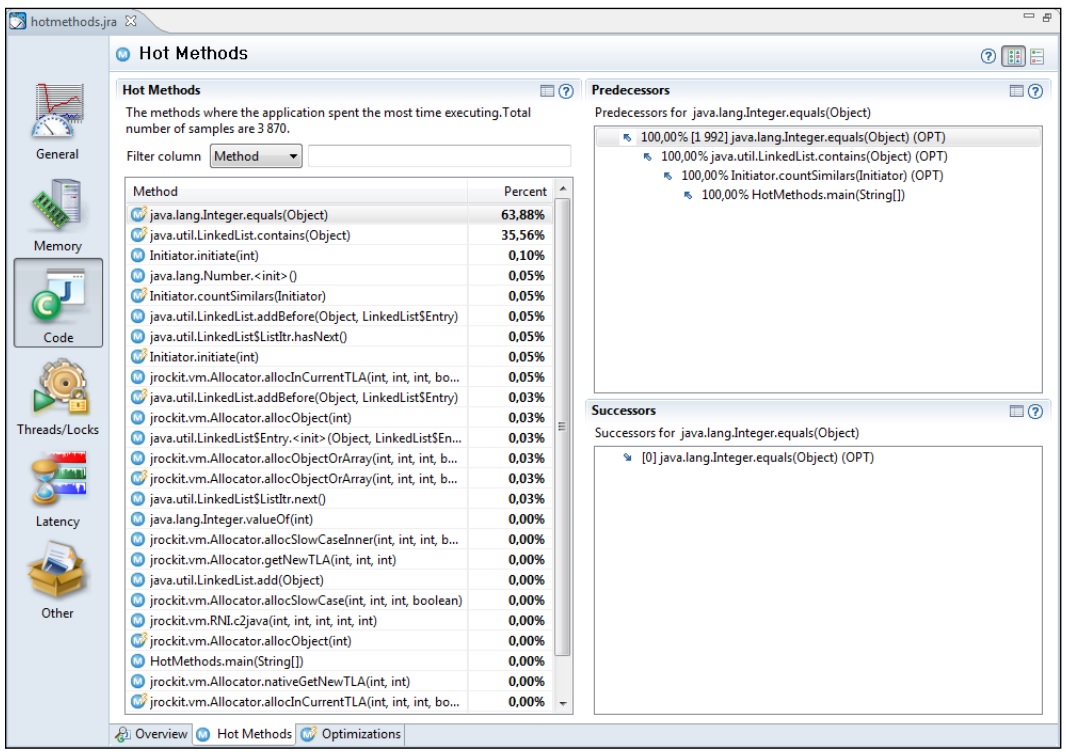Select jrockit.vm.Allocator.allocSlowCaseInner row

[339, 540]
